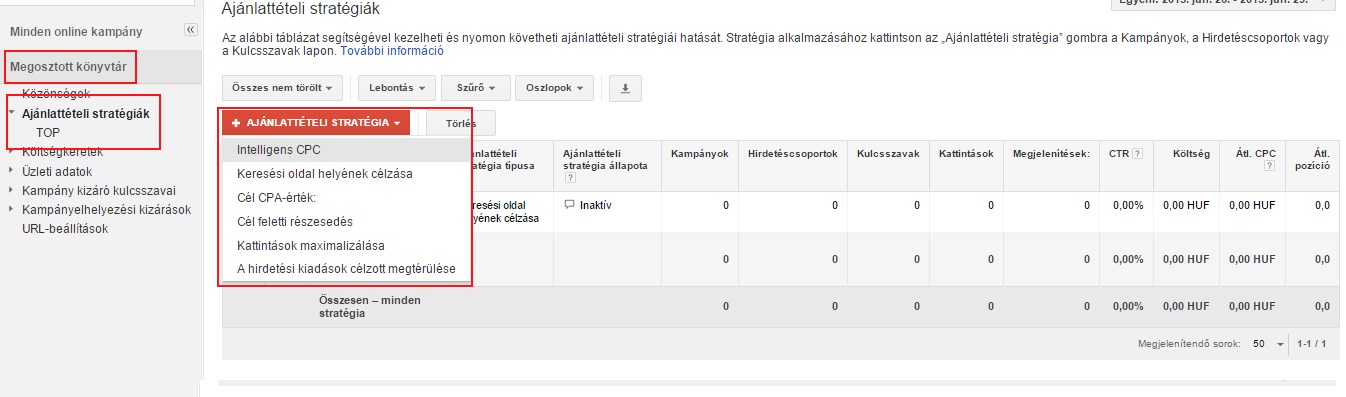The image size is (1346, 397).
Task: Open the További információ link
Action: tap(392, 50)
